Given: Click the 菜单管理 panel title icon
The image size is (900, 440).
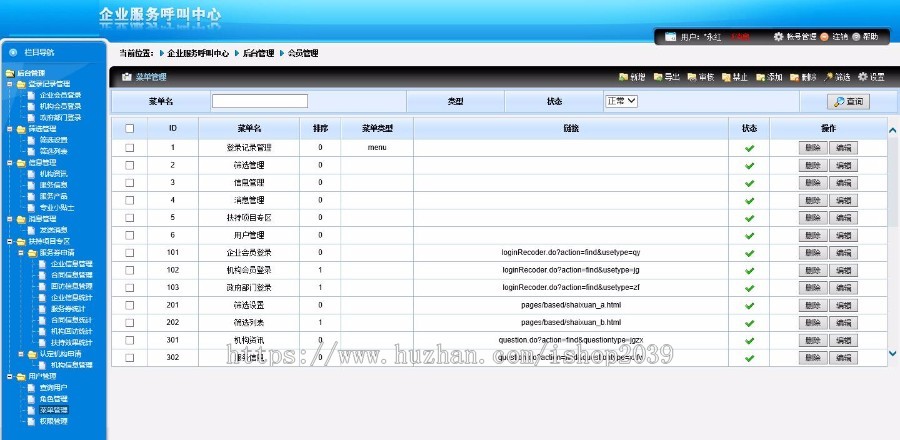Looking at the screenshot, I should (x=127, y=77).
